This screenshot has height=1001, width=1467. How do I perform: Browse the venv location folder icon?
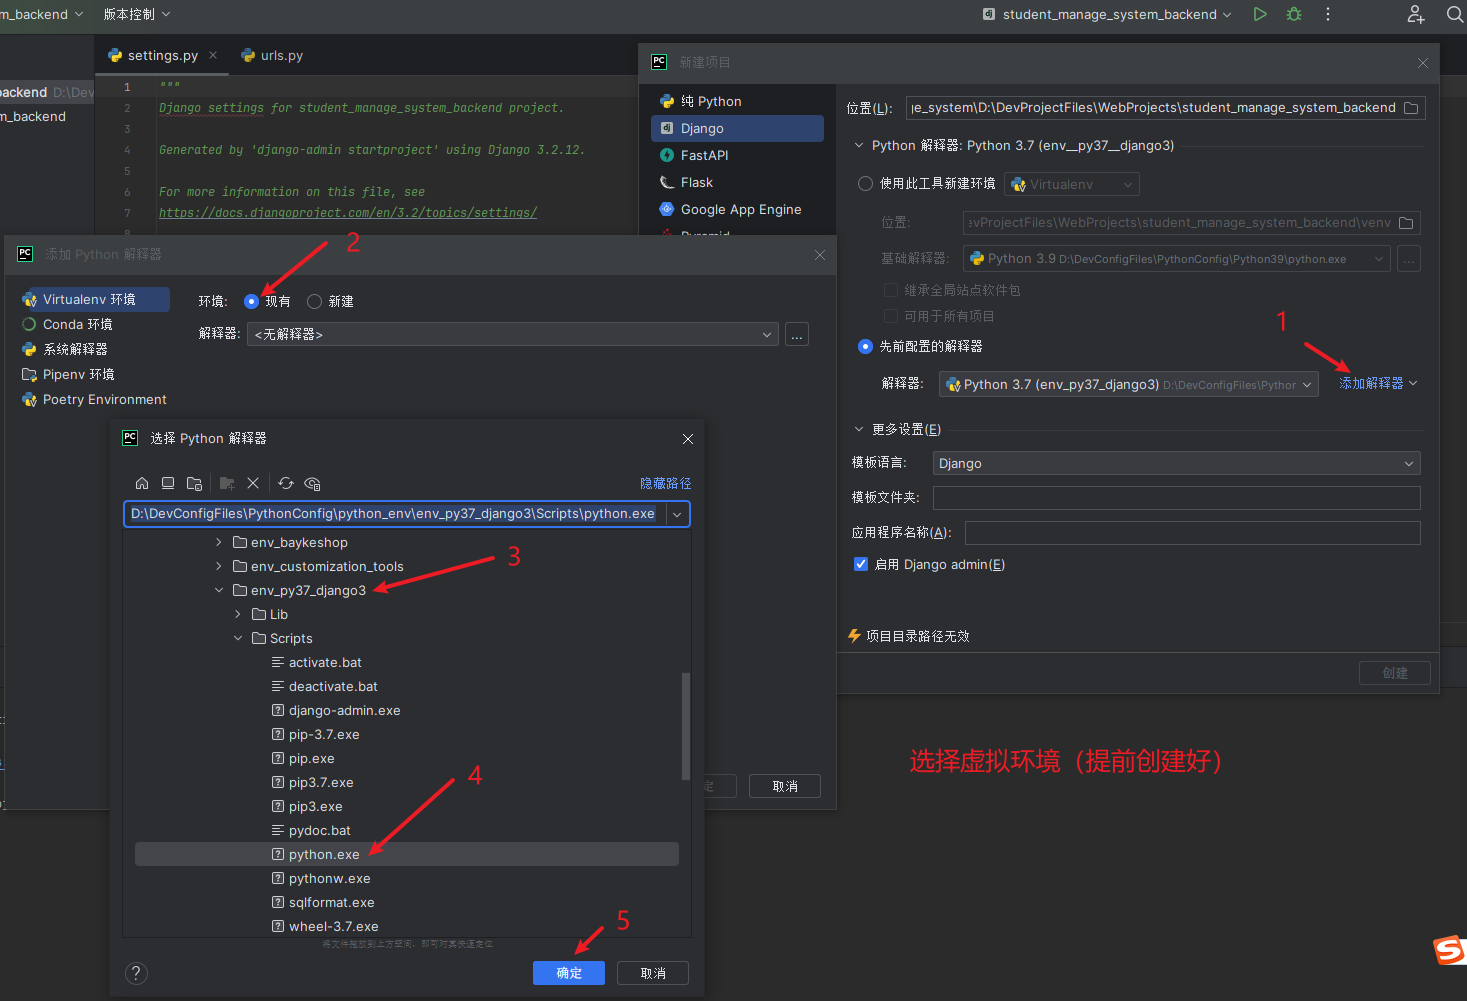(1406, 223)
